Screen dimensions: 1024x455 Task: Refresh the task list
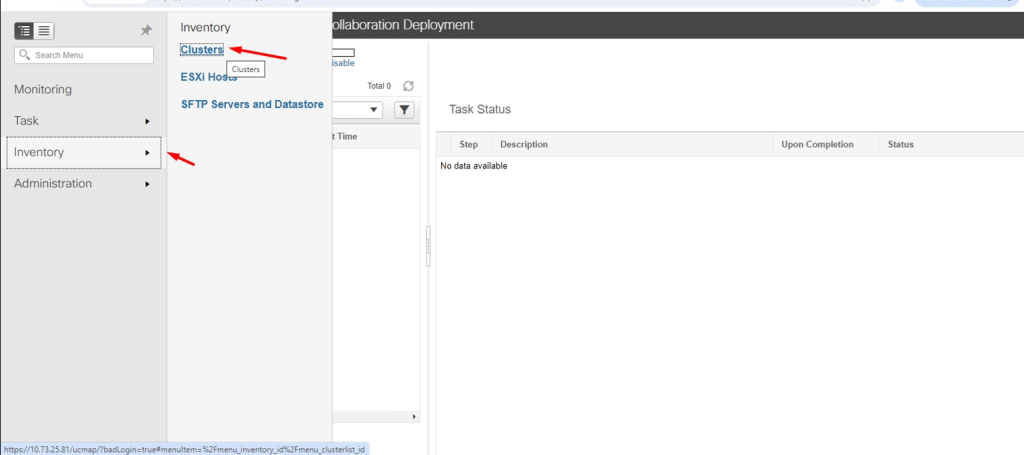click(408, 87)
